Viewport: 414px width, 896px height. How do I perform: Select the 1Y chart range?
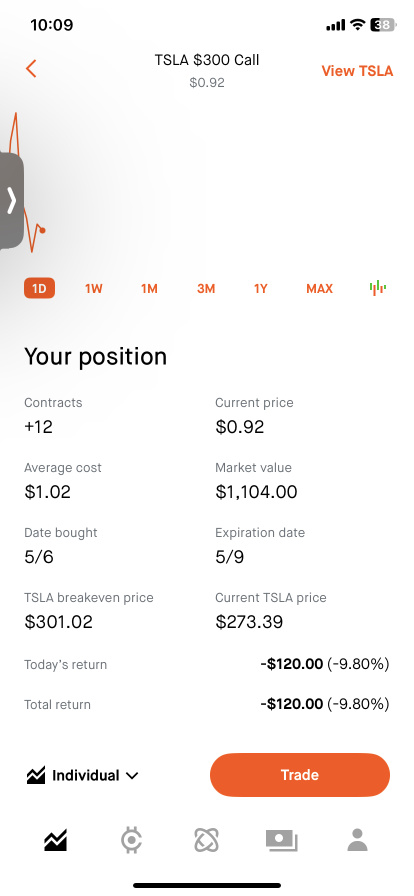pyautogui.click(x=261, y=289)
